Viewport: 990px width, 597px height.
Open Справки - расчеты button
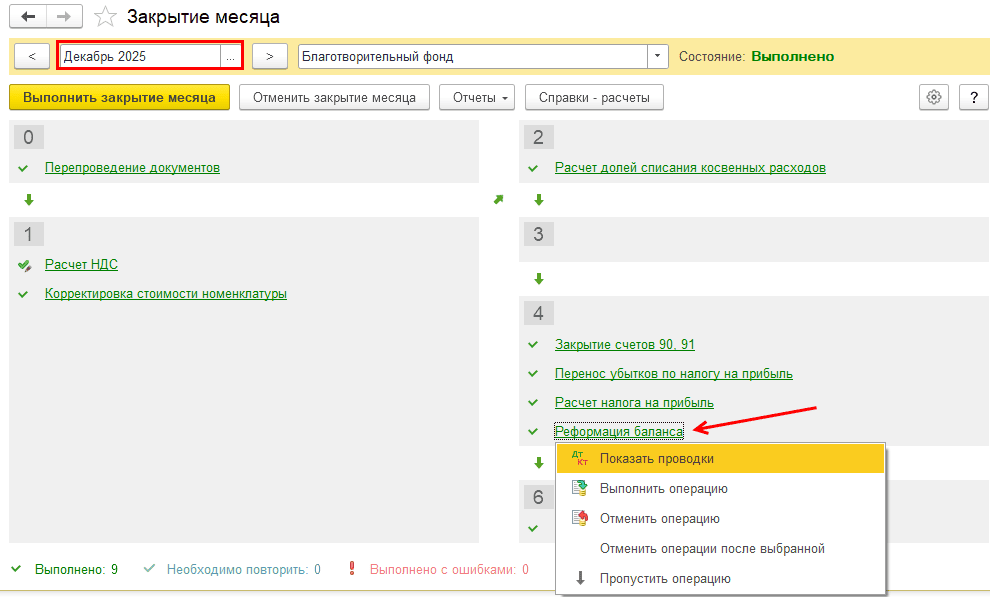click(x=594, y=97)
